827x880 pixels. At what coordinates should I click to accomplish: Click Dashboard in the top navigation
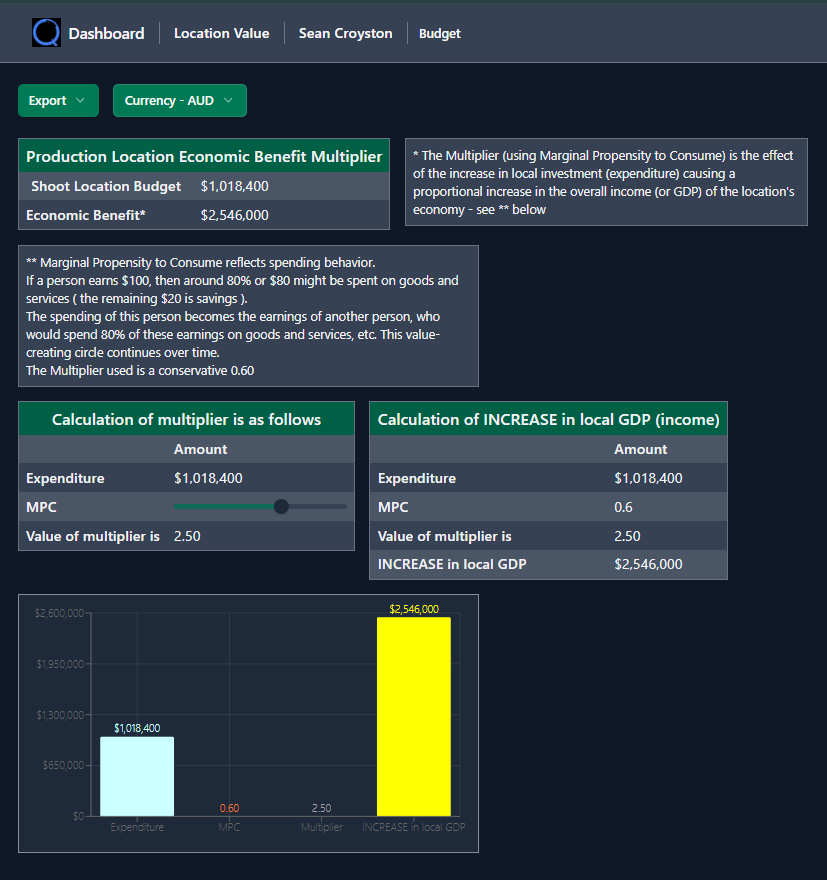click(106, 33)
